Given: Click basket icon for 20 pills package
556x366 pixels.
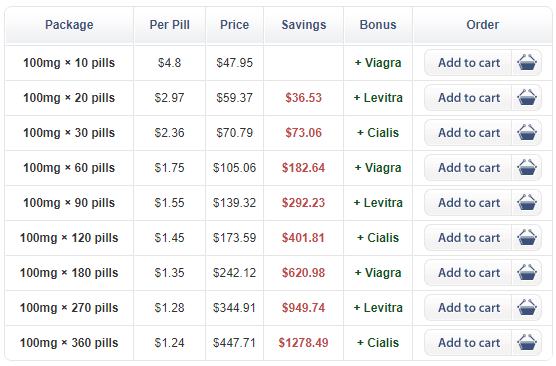Looking at the screenshot, I should pyautogui.click(x=527, y=98).
